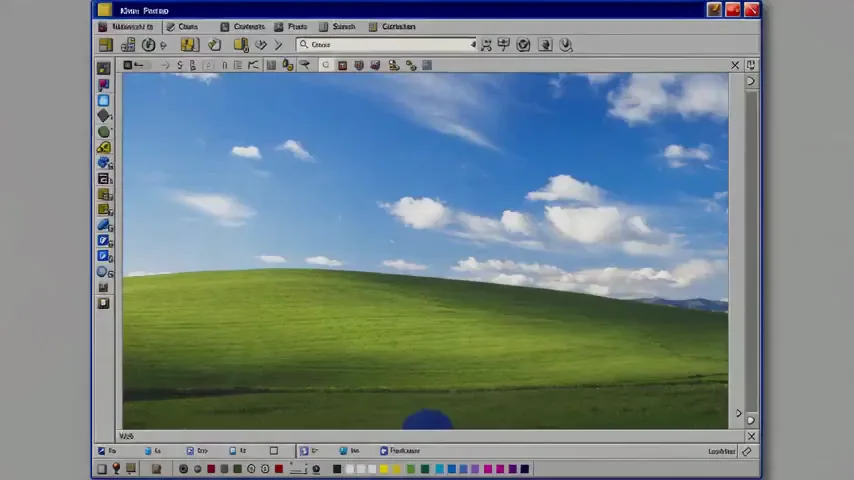
Task: Click the 'Fhaefkasar' button in bottom bar
Action: pos(400,451)
